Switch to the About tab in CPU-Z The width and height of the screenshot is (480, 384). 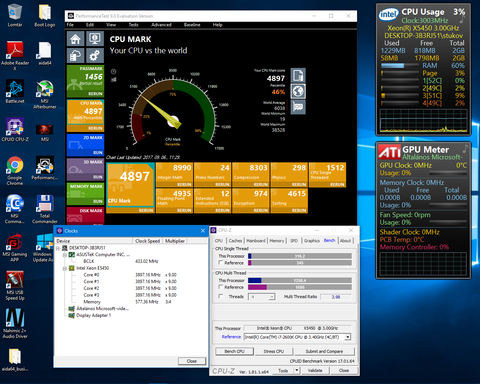[x=346, y=241]
